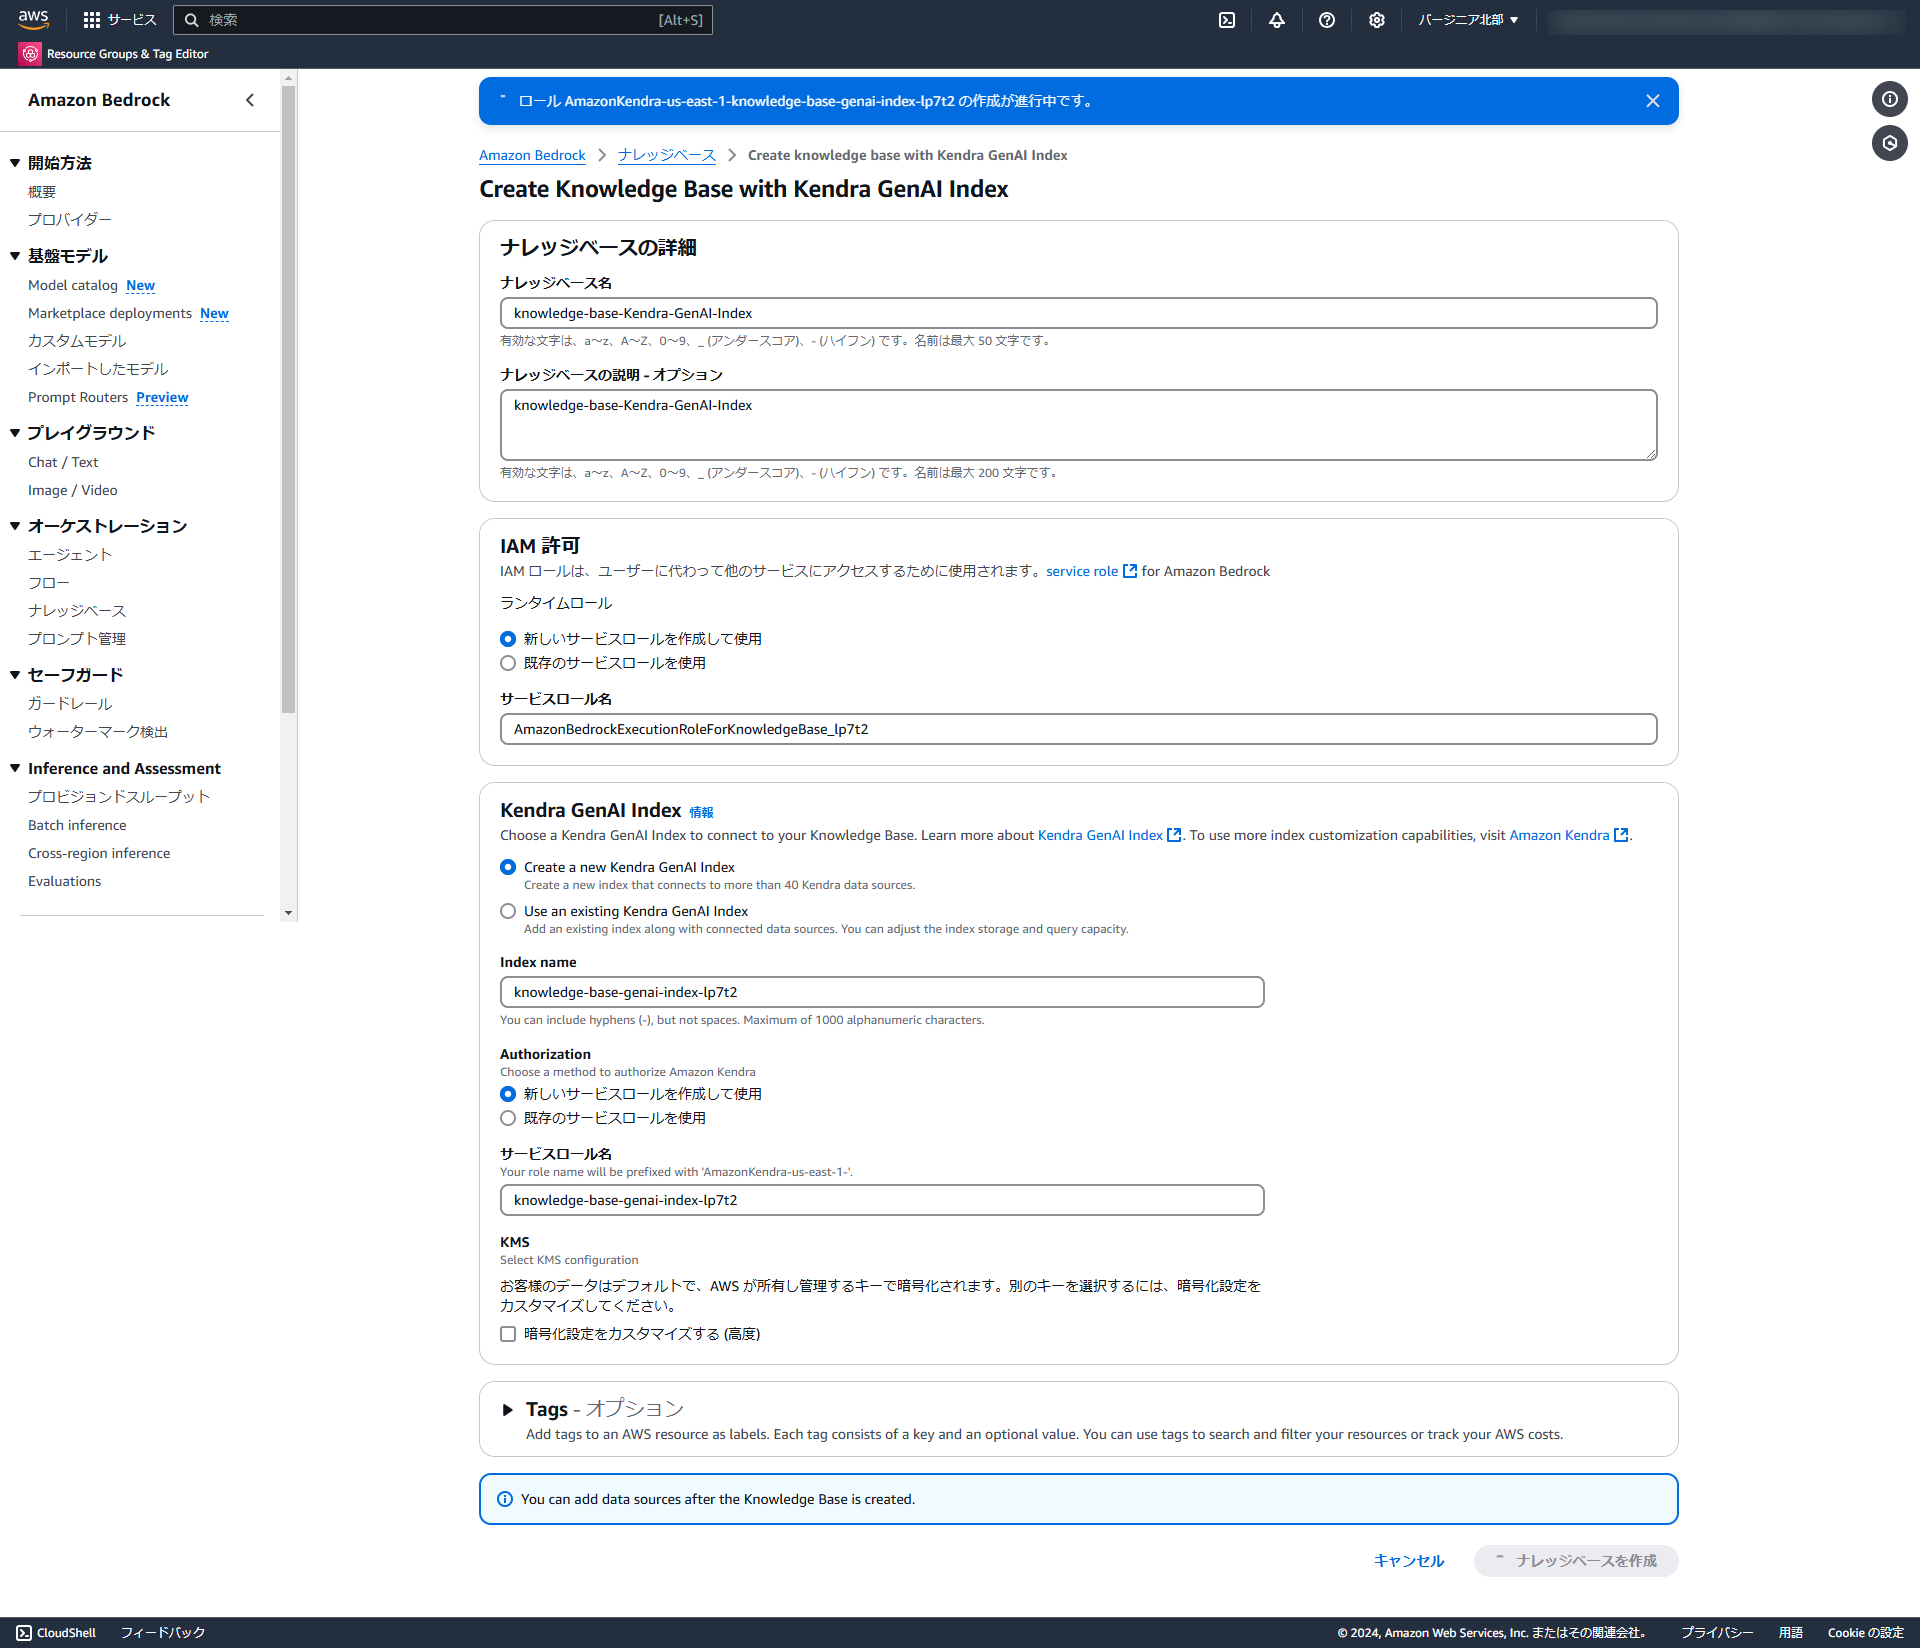Image resolution: width=1920 pixels, height=1649 pixels.
Task: Collapse the Amazon Bedrock side navigation
Action: tap(250, 100)
